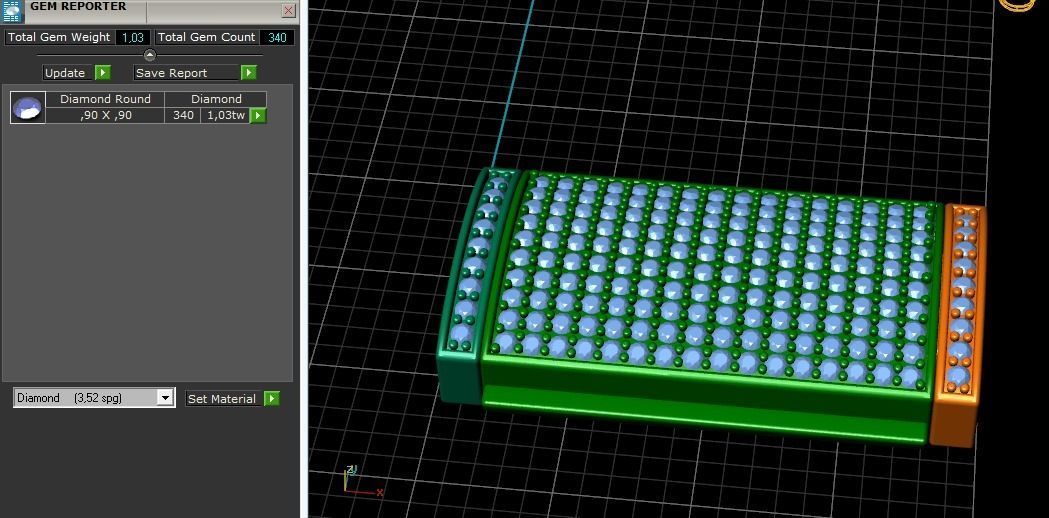Click the Total Gem Count label
Image resolution: width=1049 pixels, height=518 pixels.
tap(206, 37)
